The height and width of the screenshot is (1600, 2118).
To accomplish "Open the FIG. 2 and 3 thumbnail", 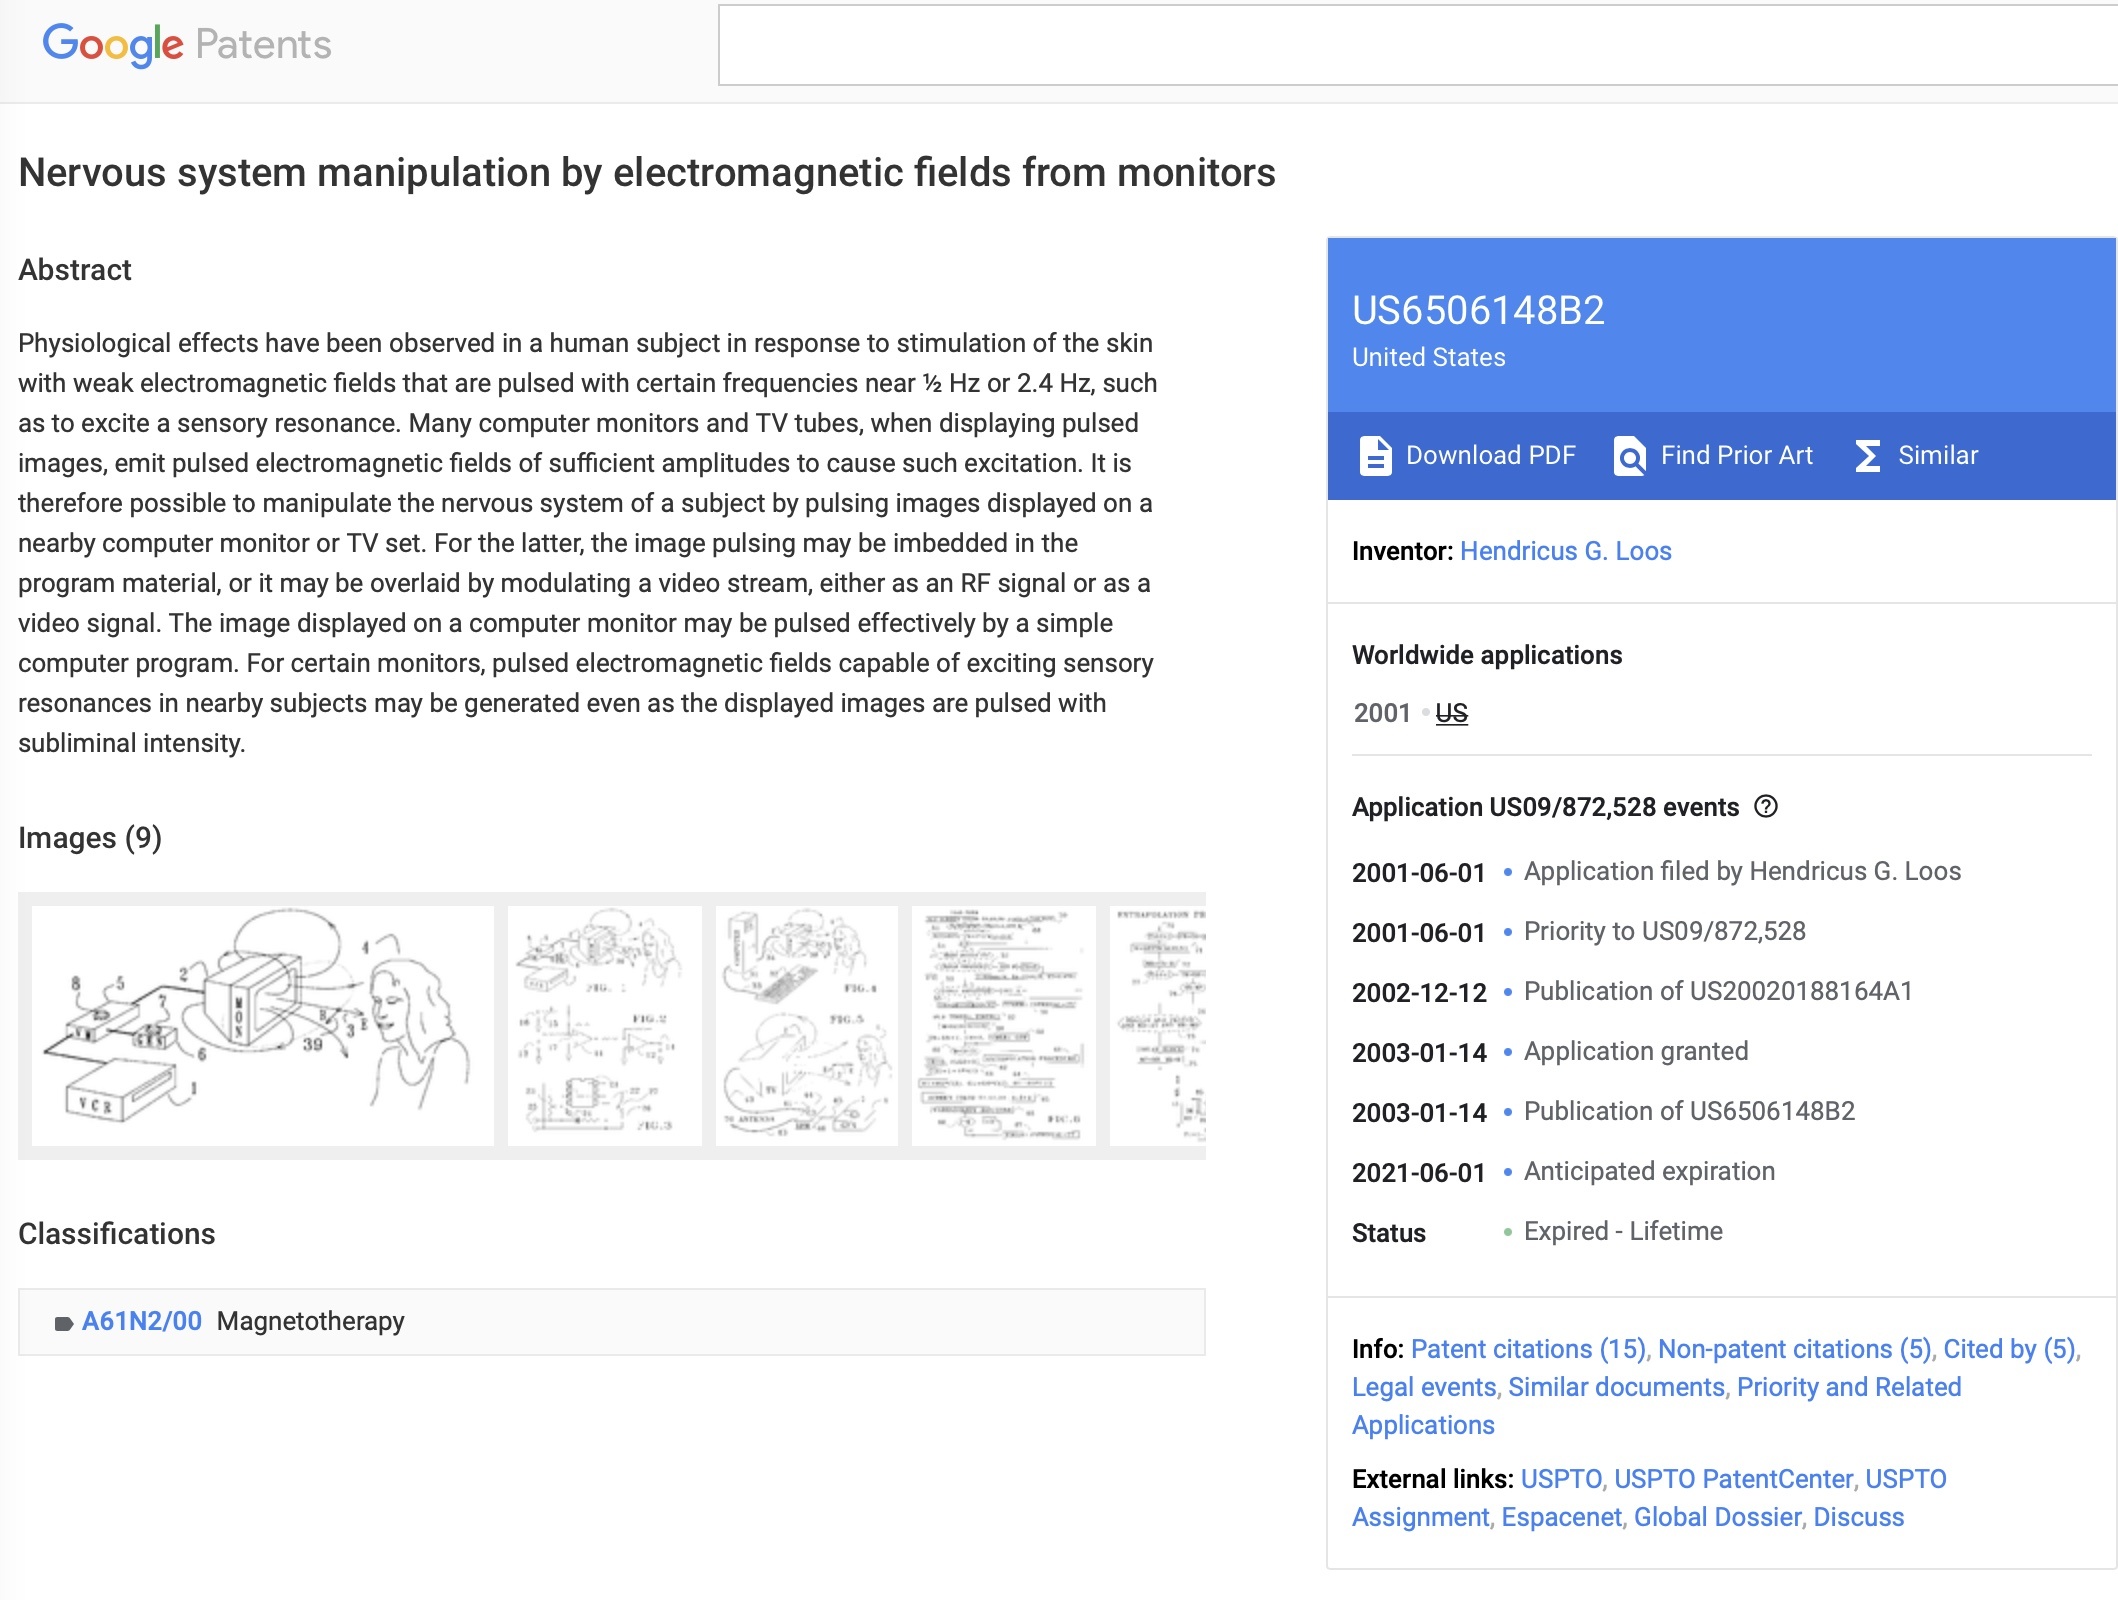I will click(604, 1026).
